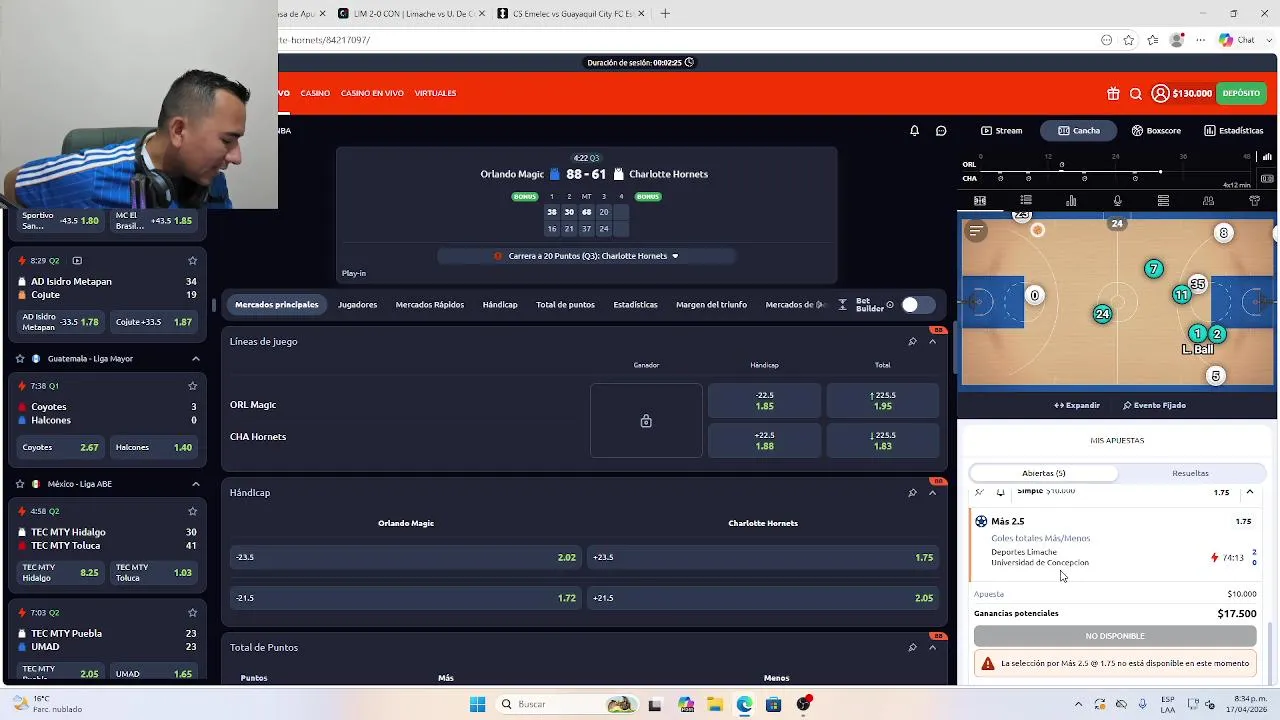Image resolution: width=1280 pixels, height=720 pixels.
Task: Select Charlotte Hornets +23.5 at 1.75
Action: pos(764,557)
